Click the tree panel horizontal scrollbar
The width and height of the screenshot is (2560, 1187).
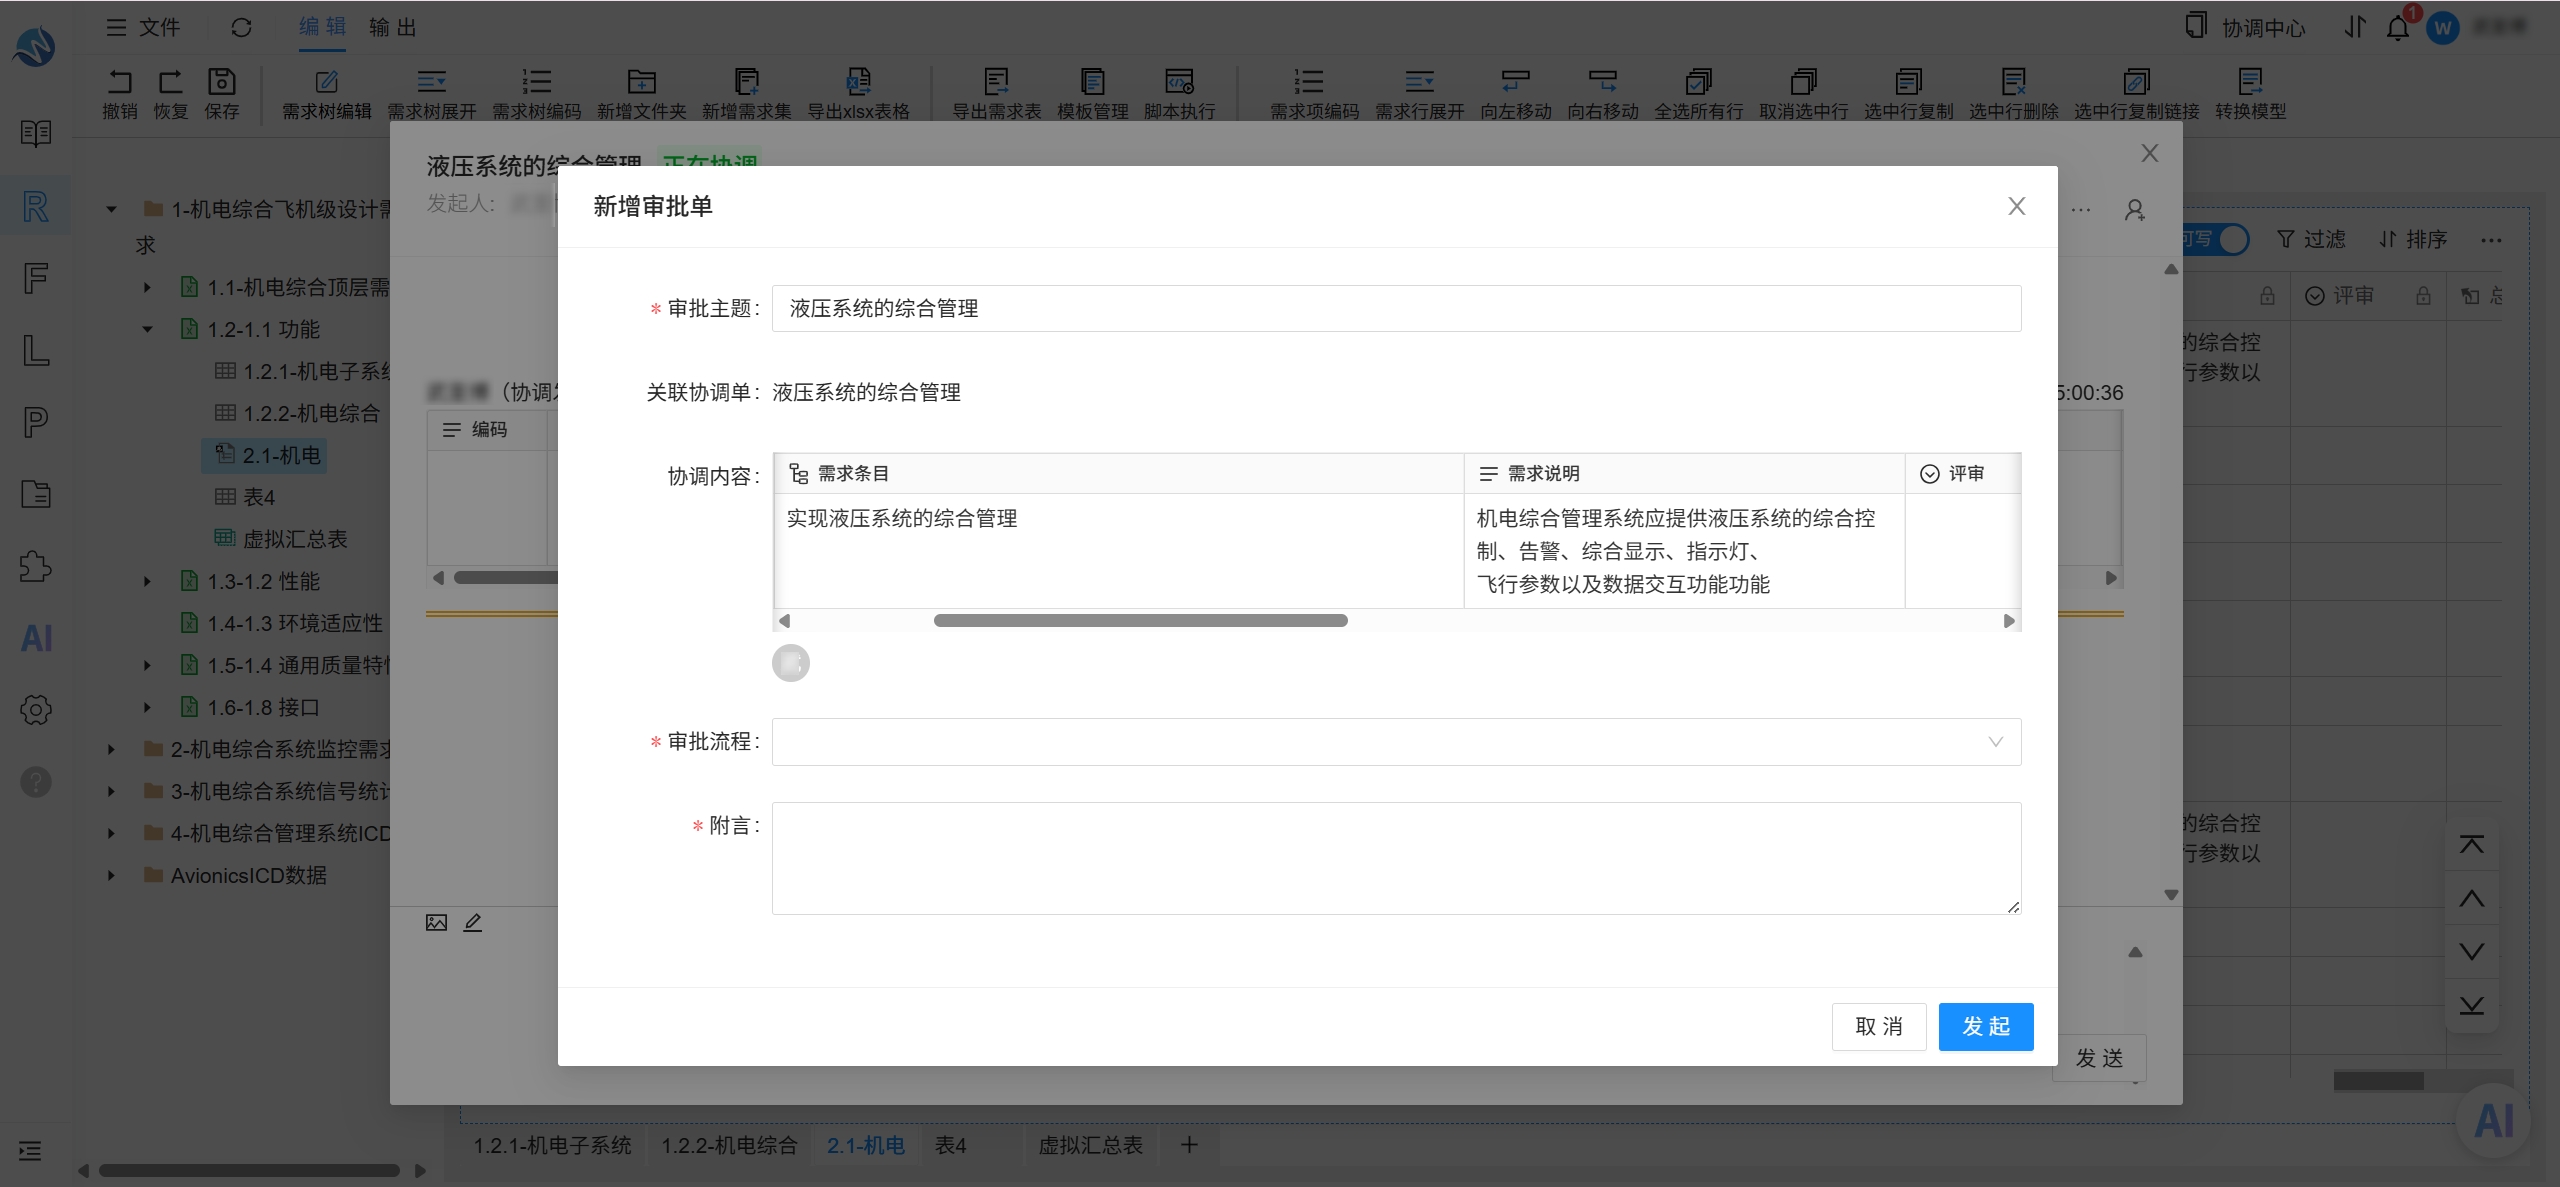click(x=249, y=1170)
